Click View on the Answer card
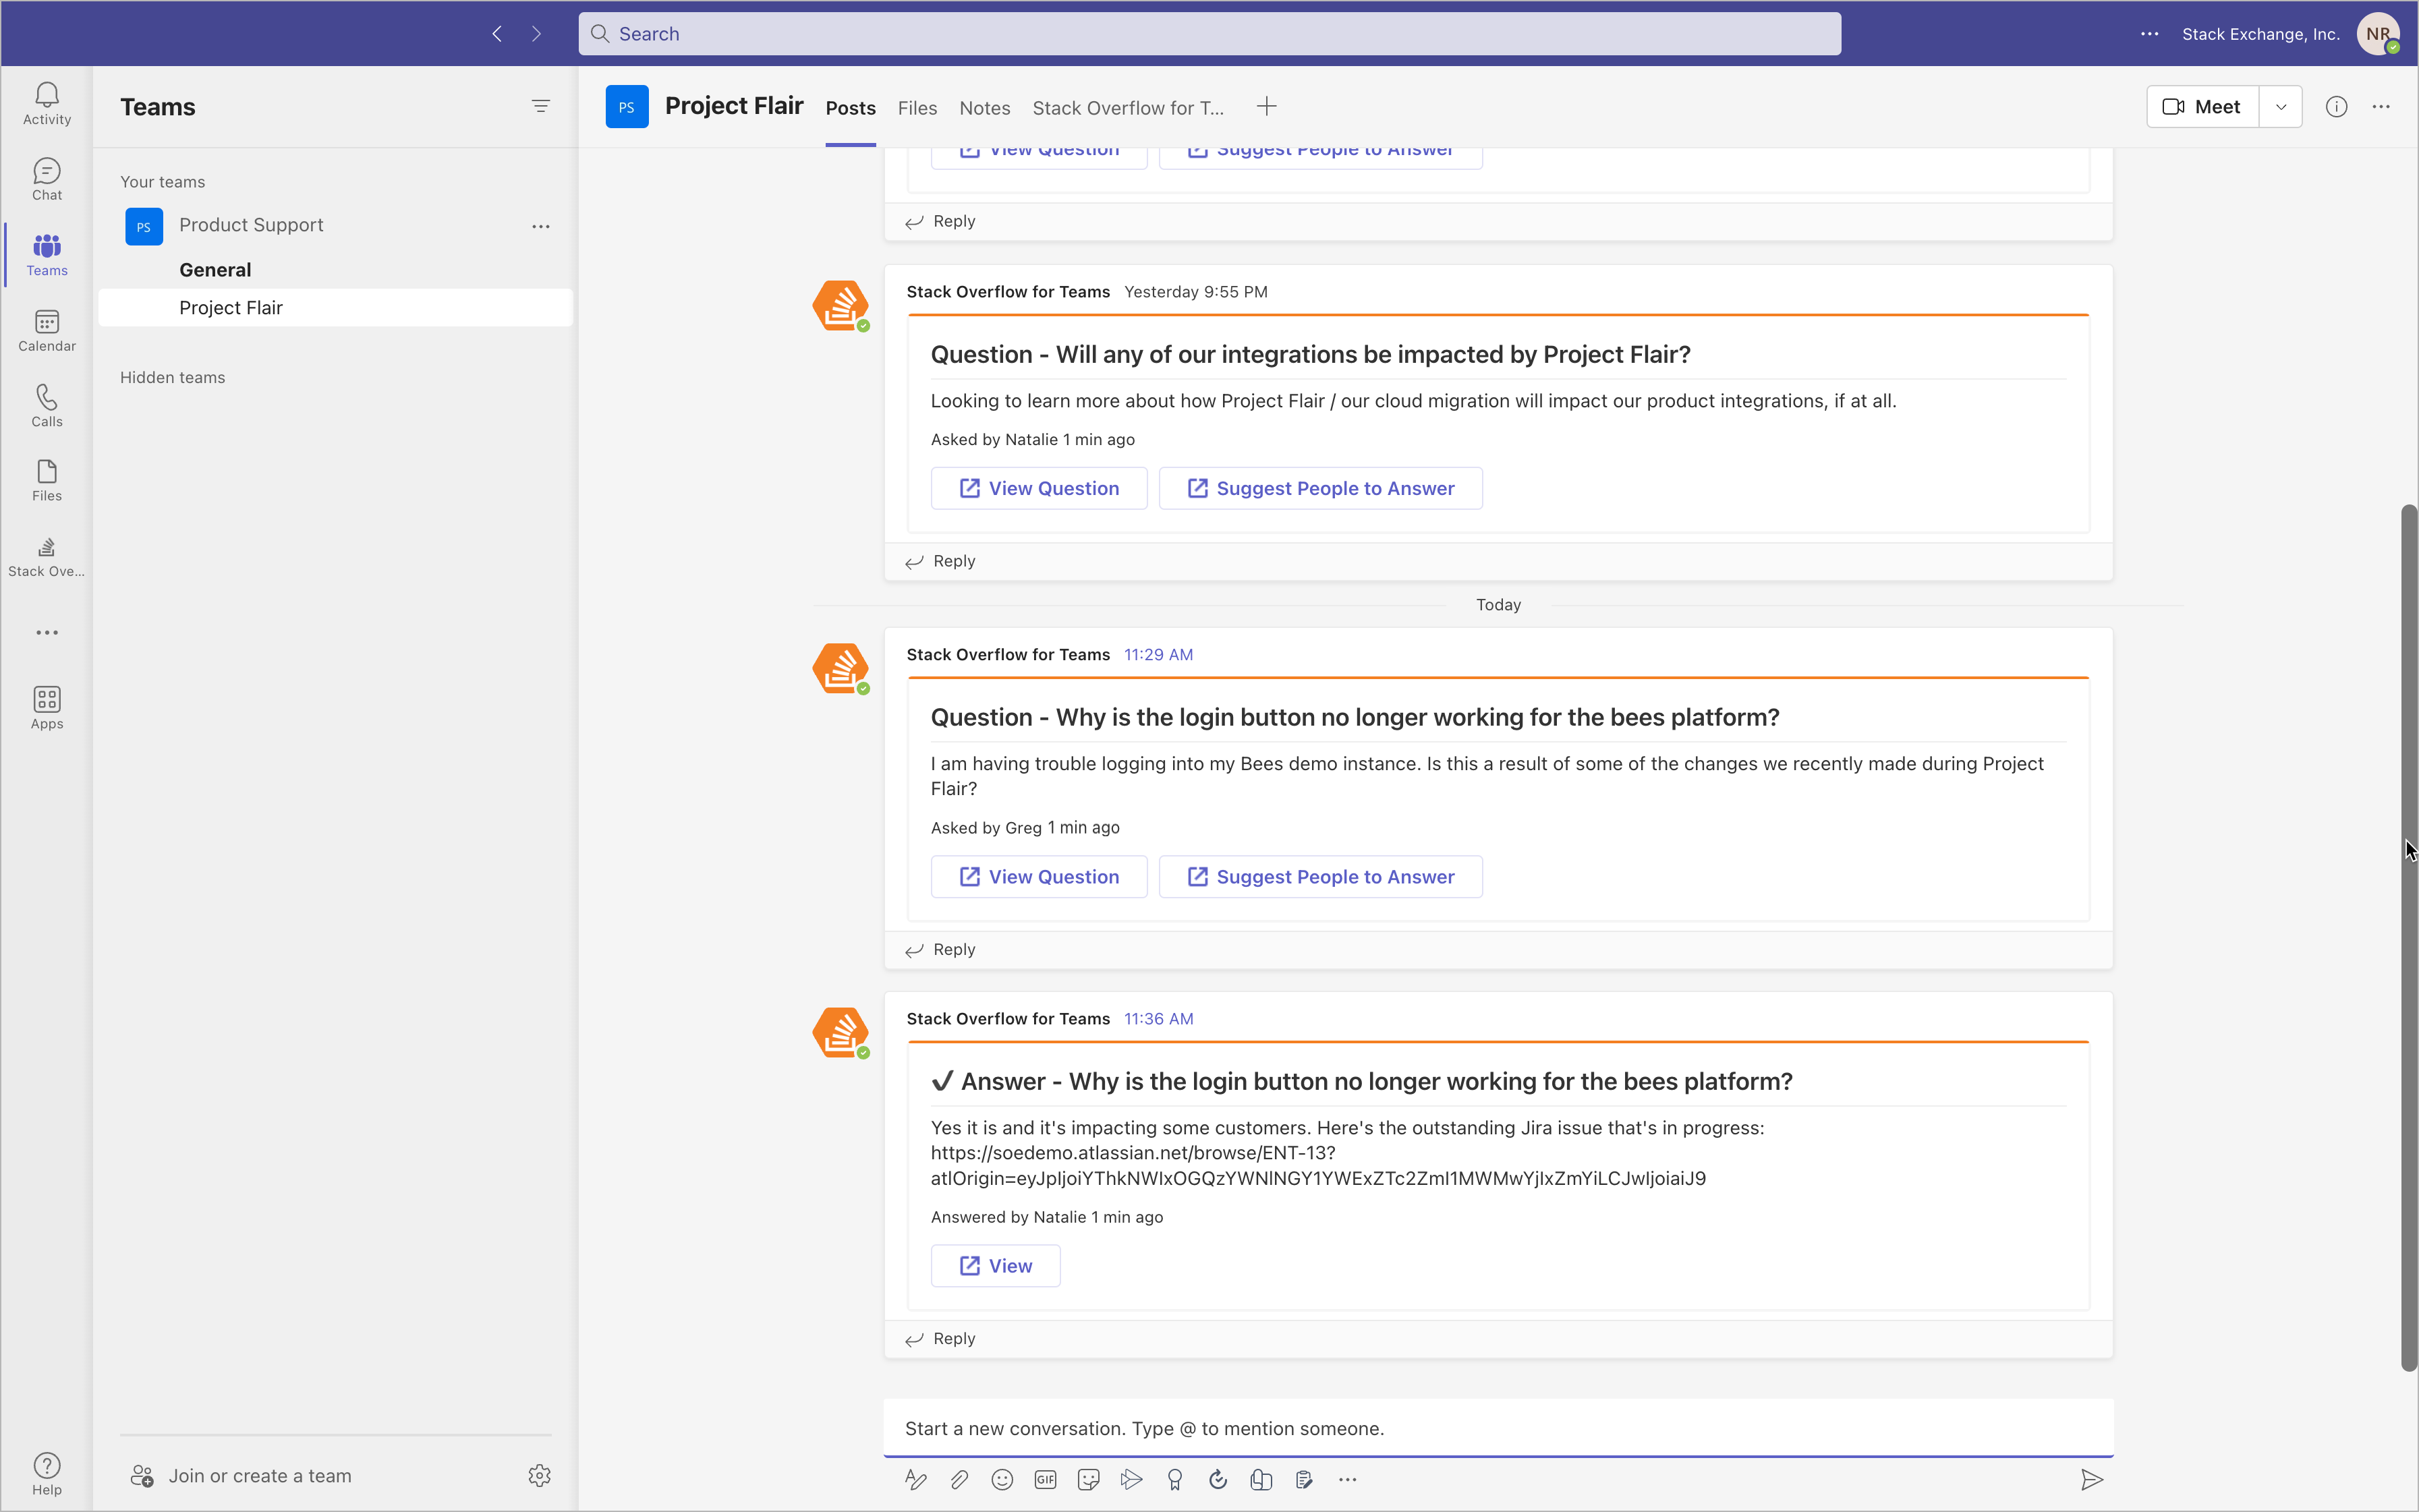Image resolution: width=2419 pixels, height=1512 pixels. point(995,1266)
